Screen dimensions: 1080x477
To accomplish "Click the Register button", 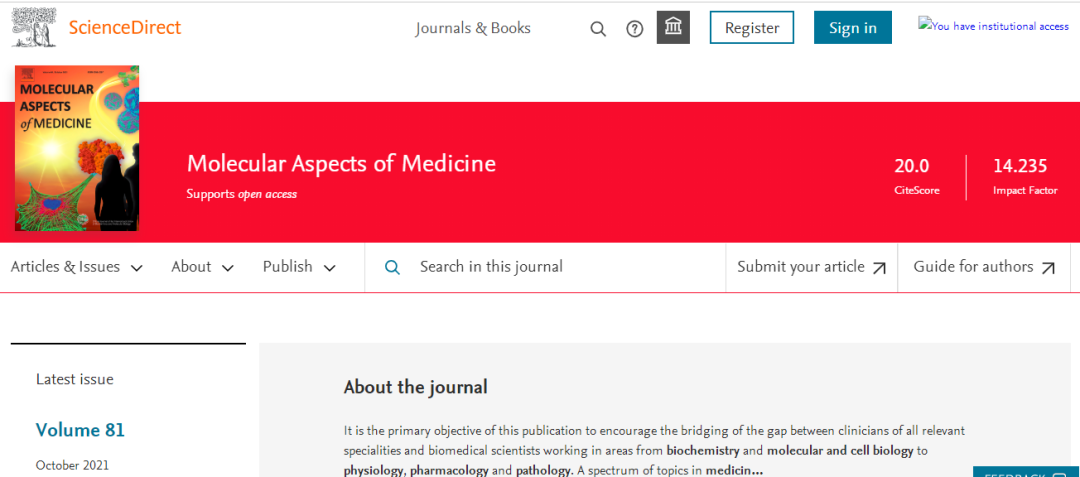I will pyautogui.click(x=751, y=28).
